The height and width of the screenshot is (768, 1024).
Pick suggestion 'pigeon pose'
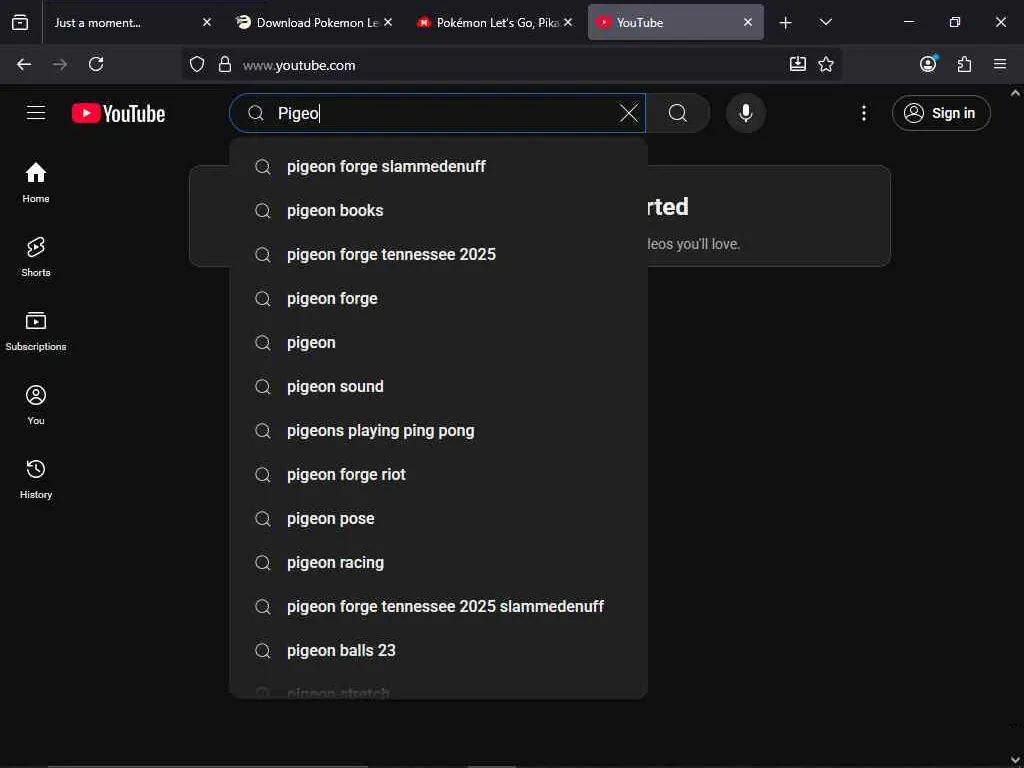[x=438, y=519]
